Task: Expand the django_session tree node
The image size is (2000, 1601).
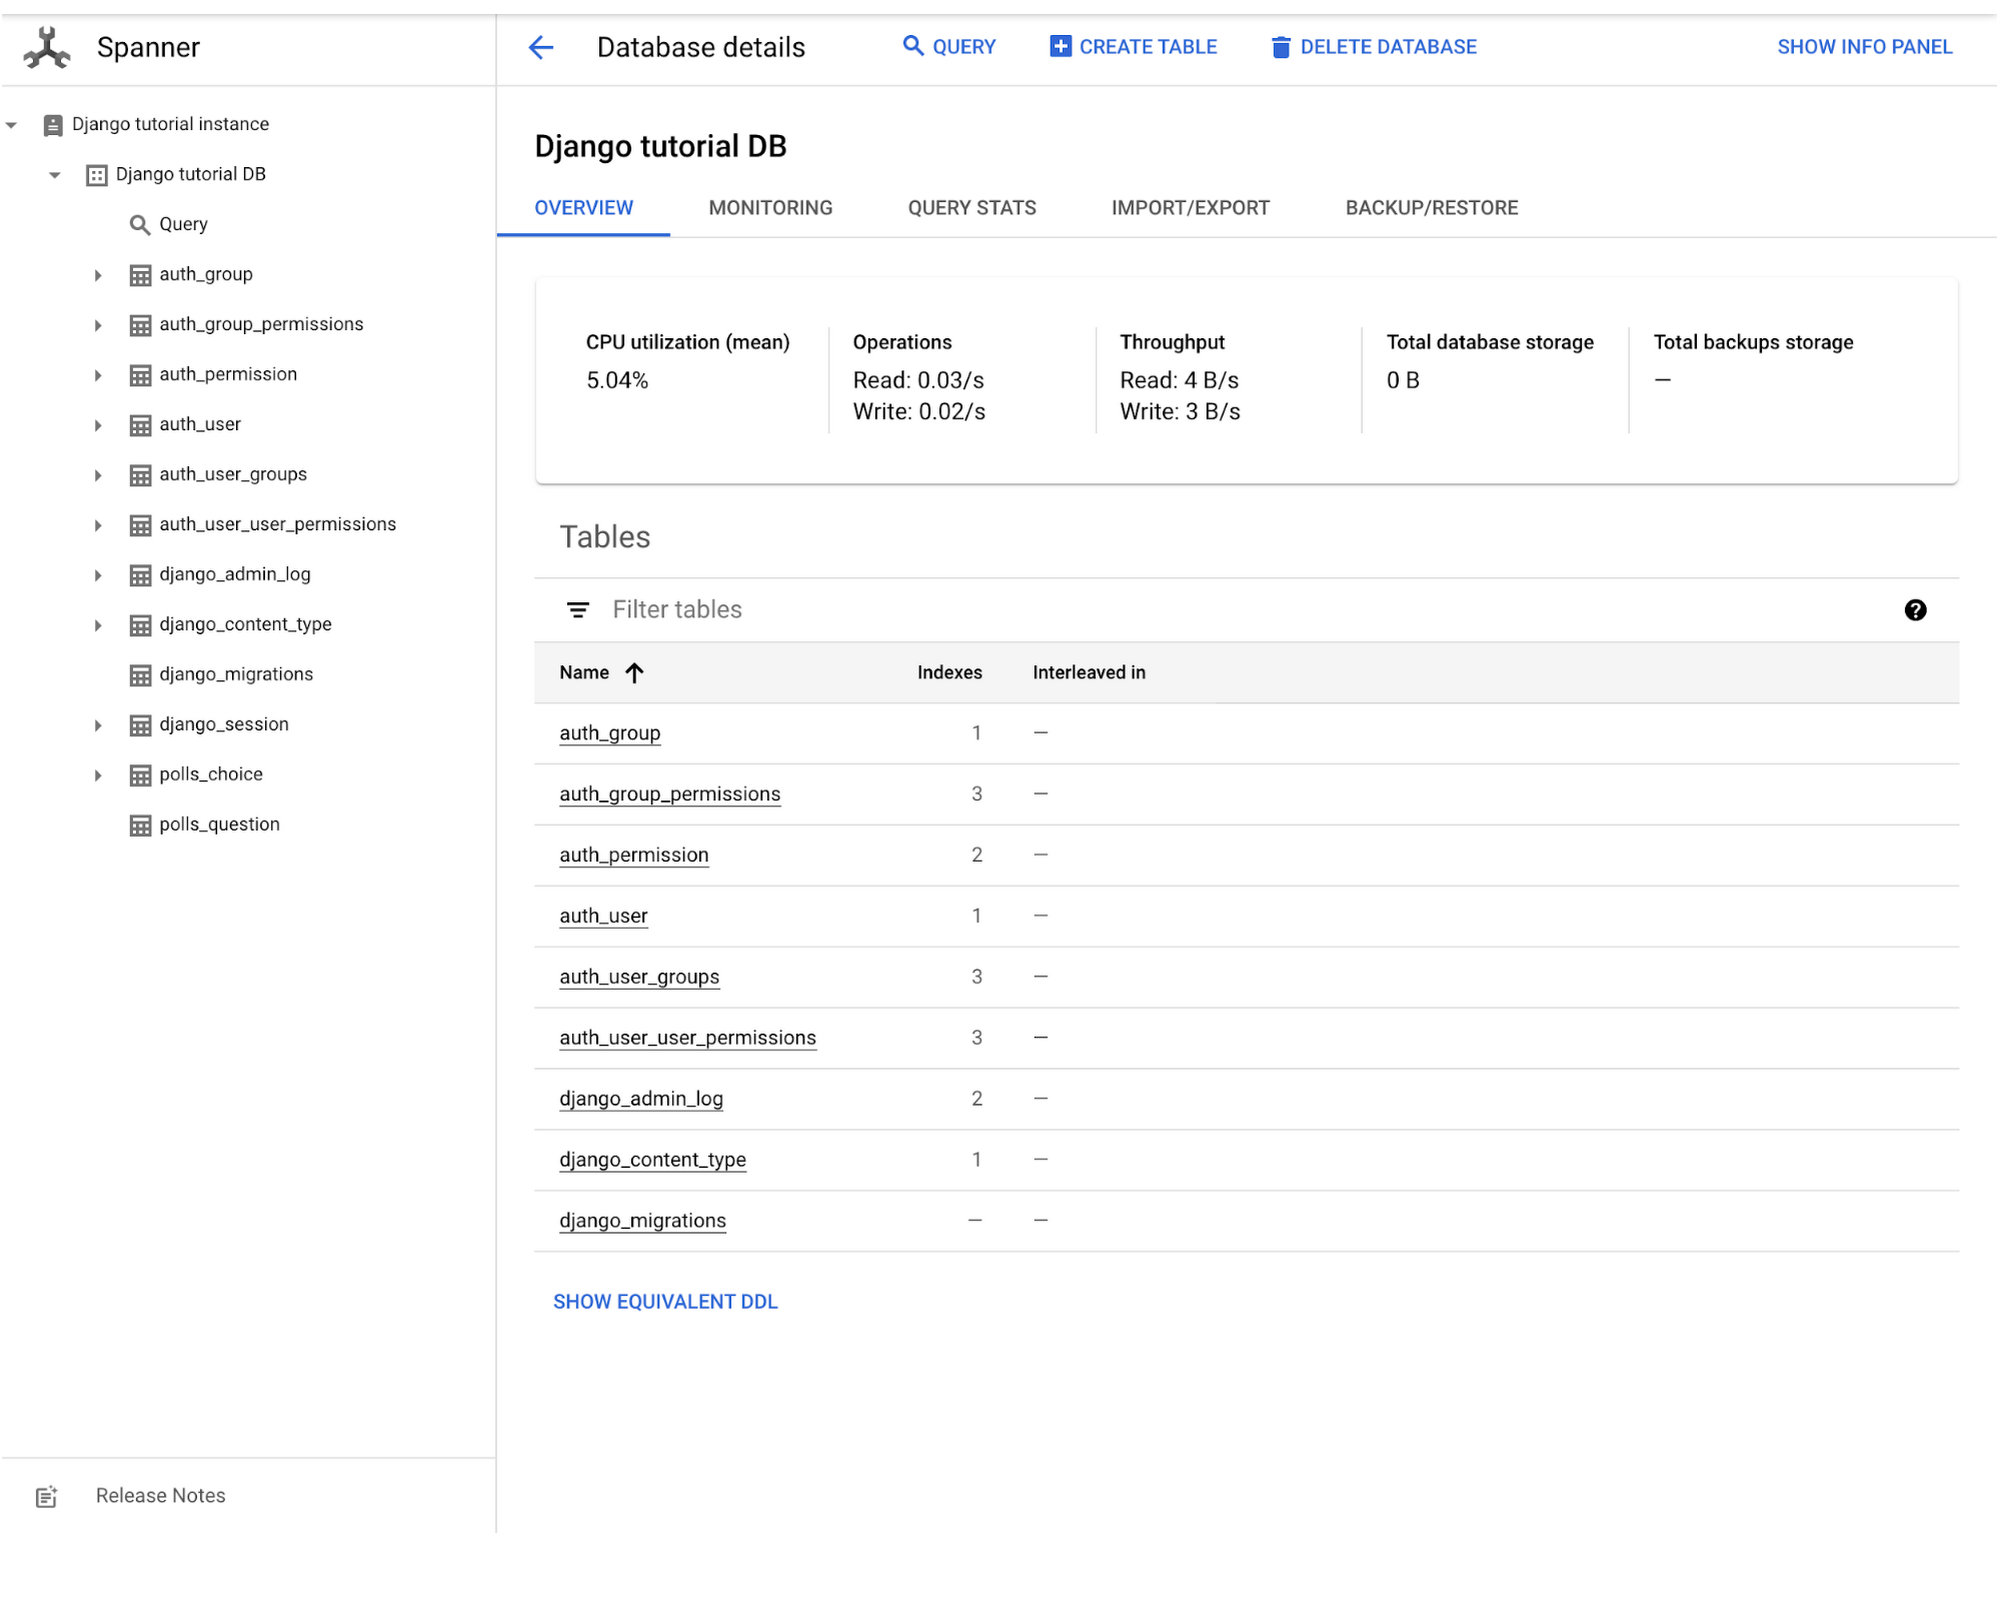Action: [98, 725]
